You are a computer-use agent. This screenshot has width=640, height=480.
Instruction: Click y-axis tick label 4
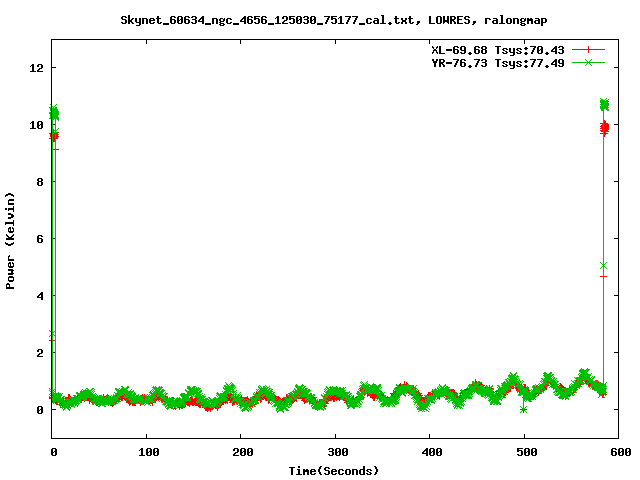tap(40, 296)
